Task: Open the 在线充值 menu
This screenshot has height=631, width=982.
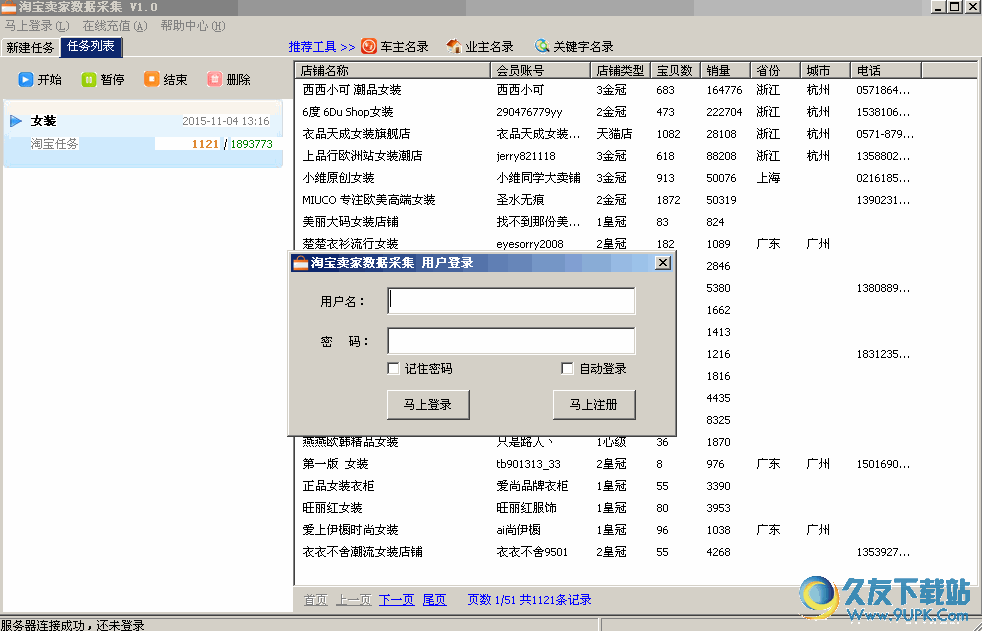Action: [115, 26]
